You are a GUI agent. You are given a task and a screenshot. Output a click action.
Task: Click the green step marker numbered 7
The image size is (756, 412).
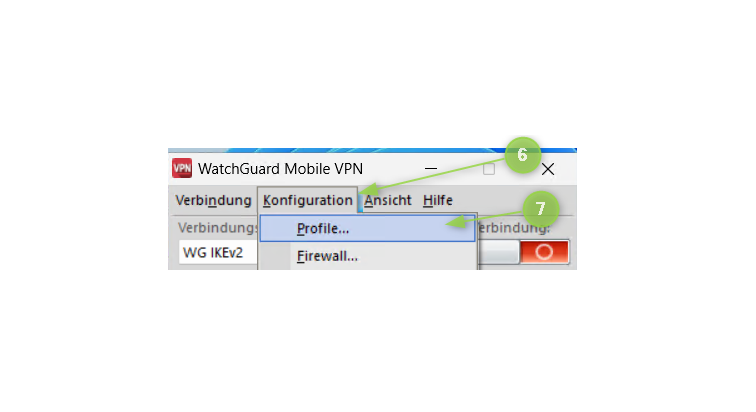[x=540, y=209]
